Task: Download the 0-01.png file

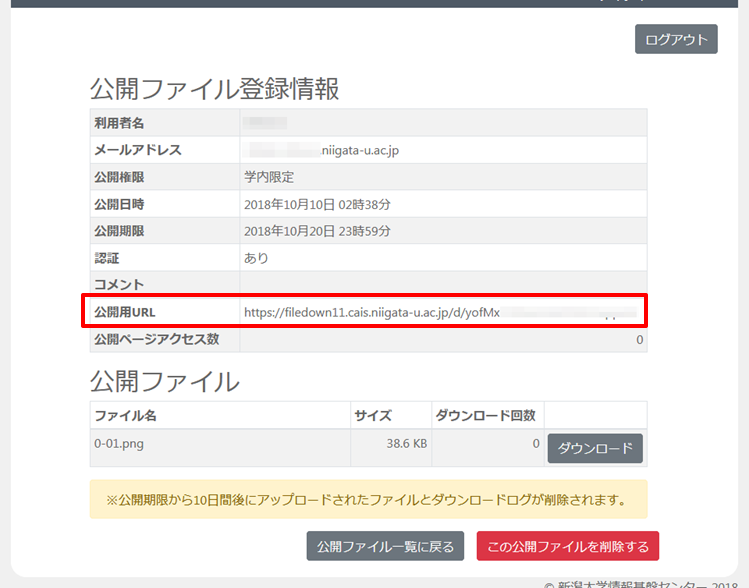Action: pyautogui.click(x=595, y=448)
